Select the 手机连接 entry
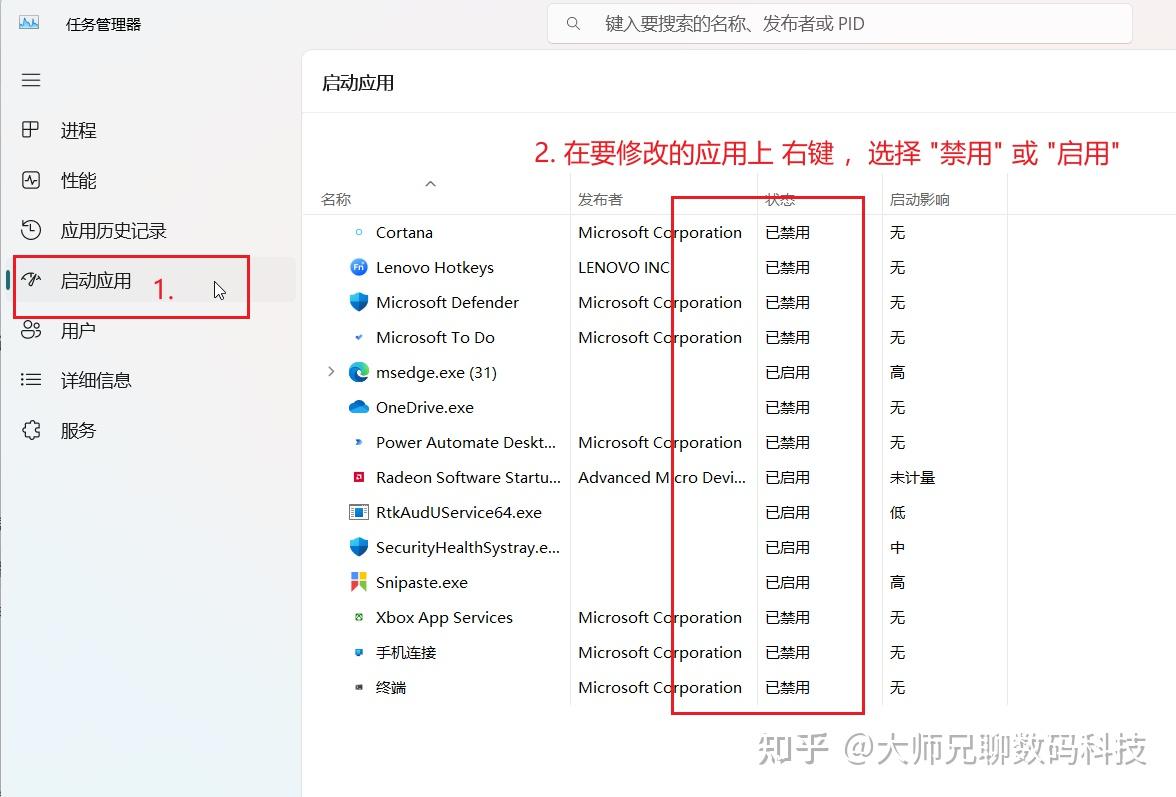This screenshot has height=797, width=1176. click(x=406, y=652)
